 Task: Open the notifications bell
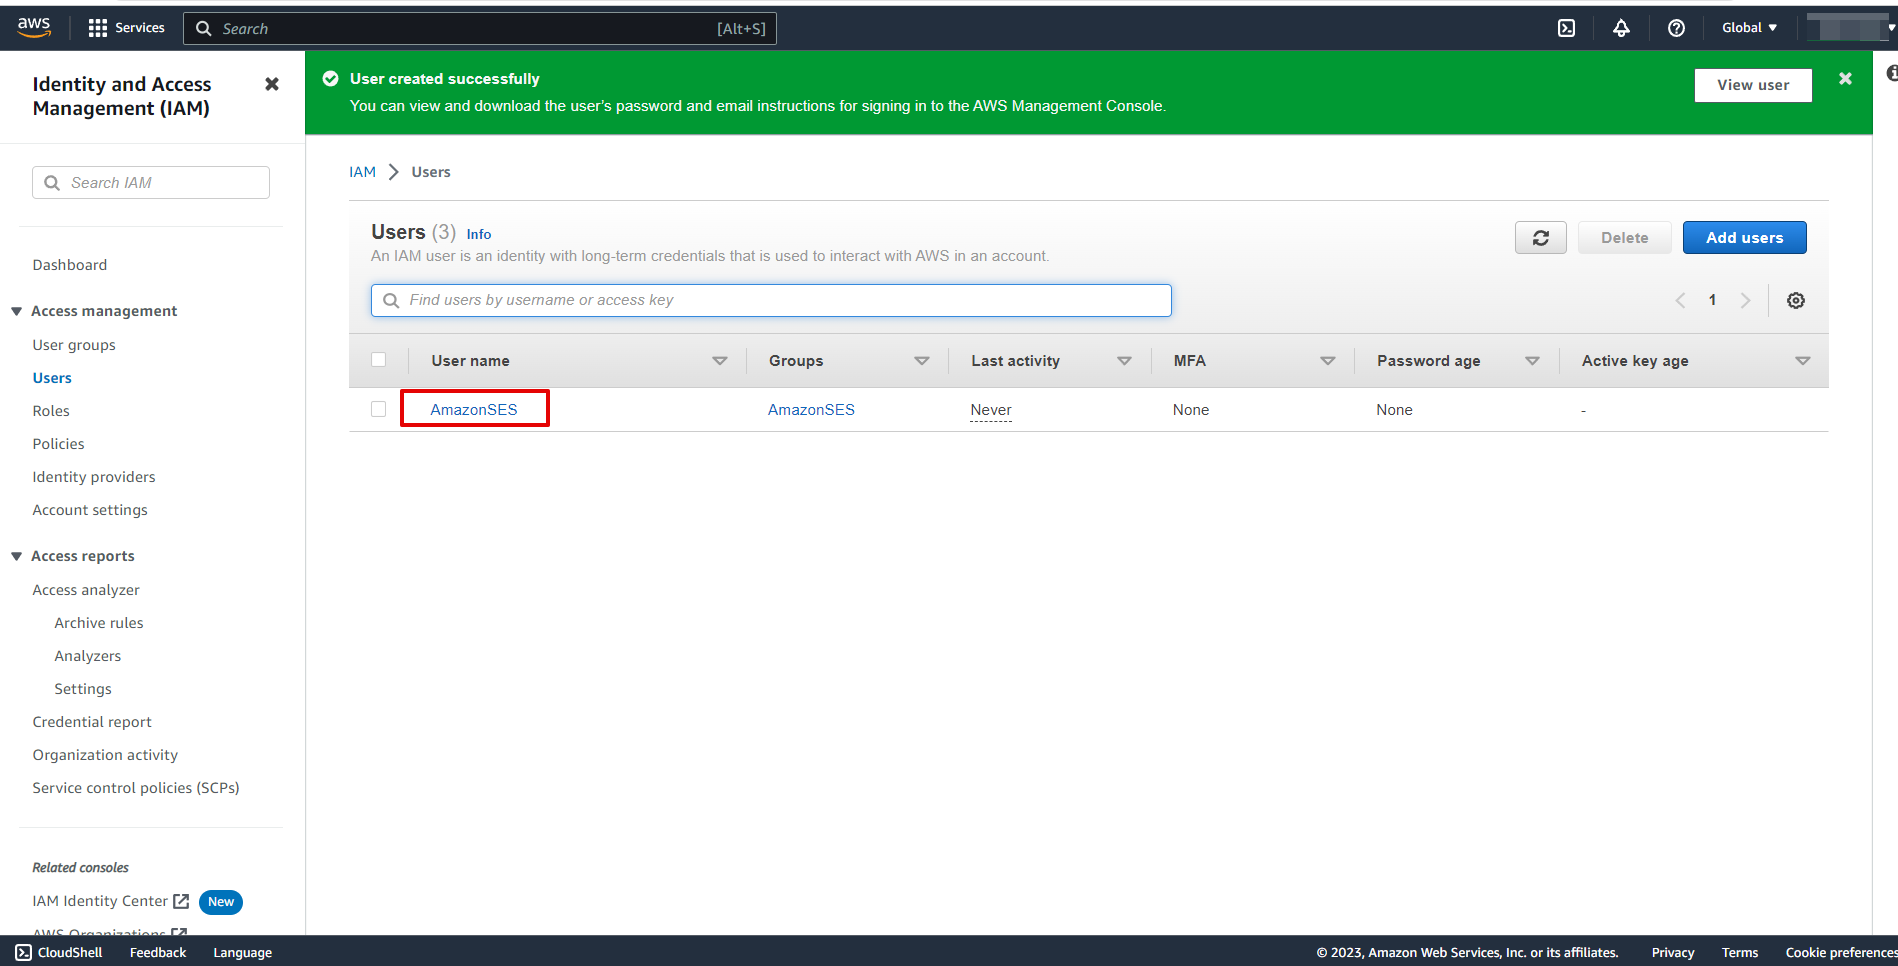(x=1621, y=28)
